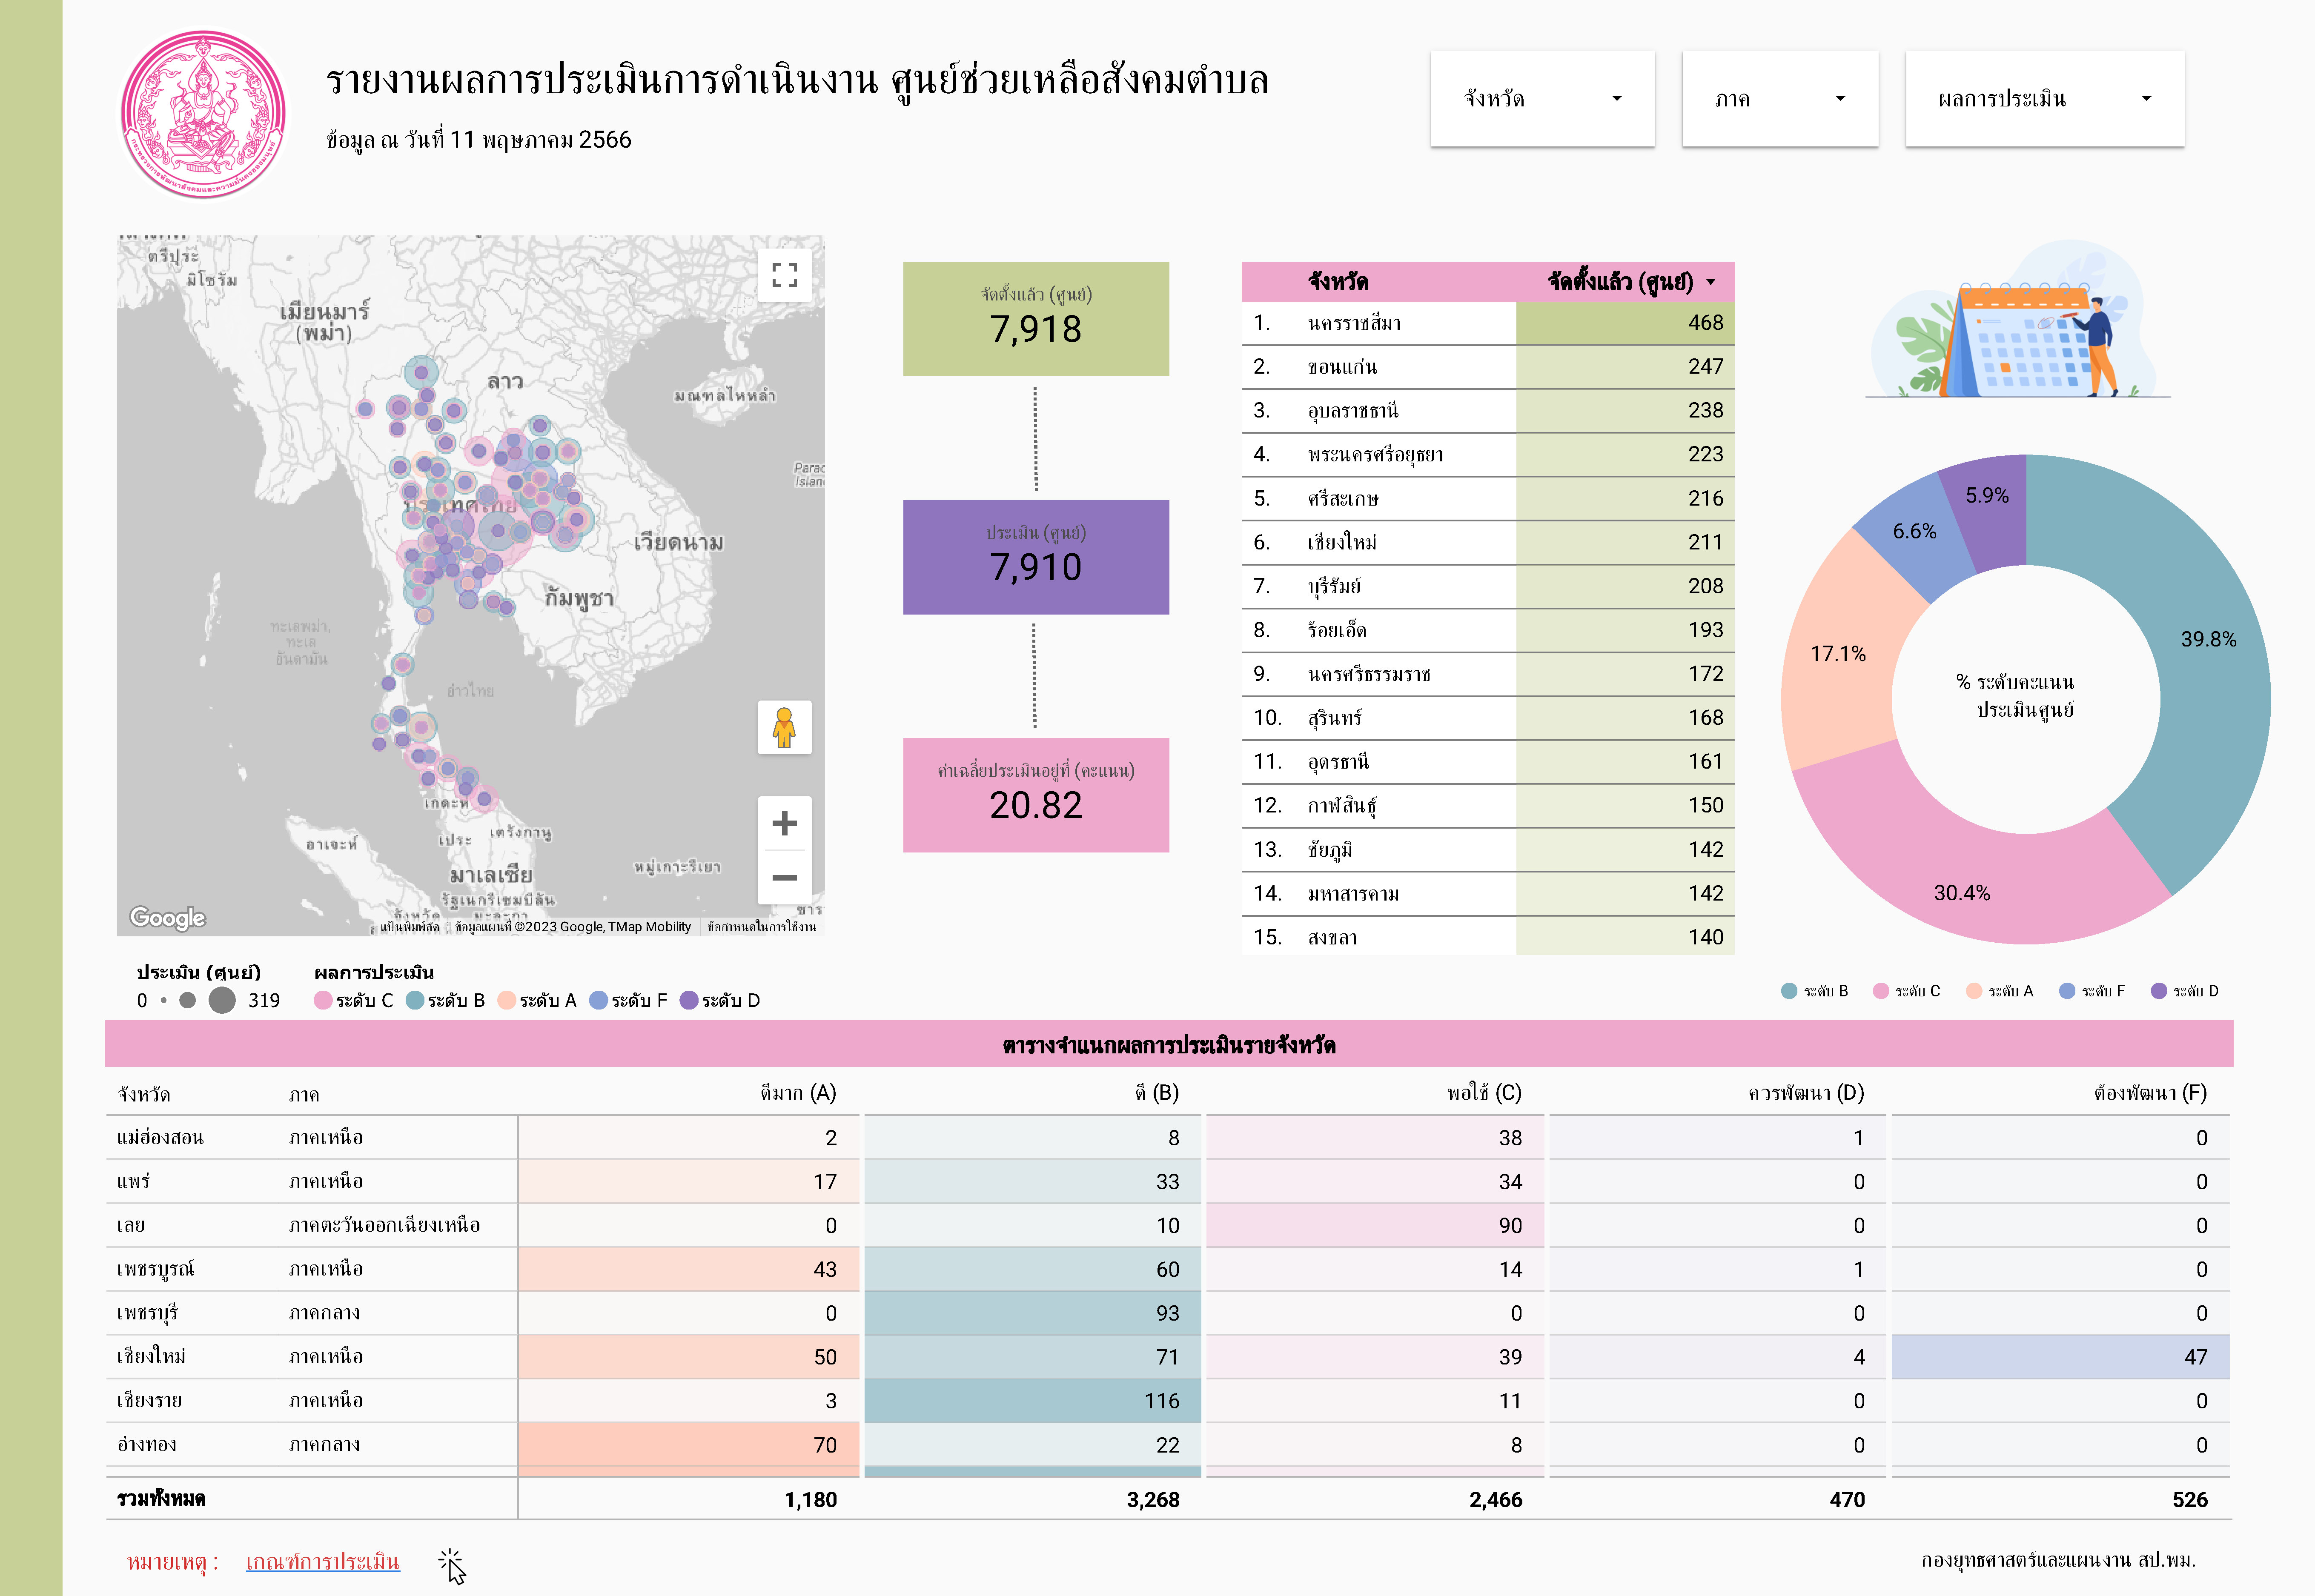Sort by ดีมาก (A) column header
The image size is (2315, 1596).
pos(798,1093)
